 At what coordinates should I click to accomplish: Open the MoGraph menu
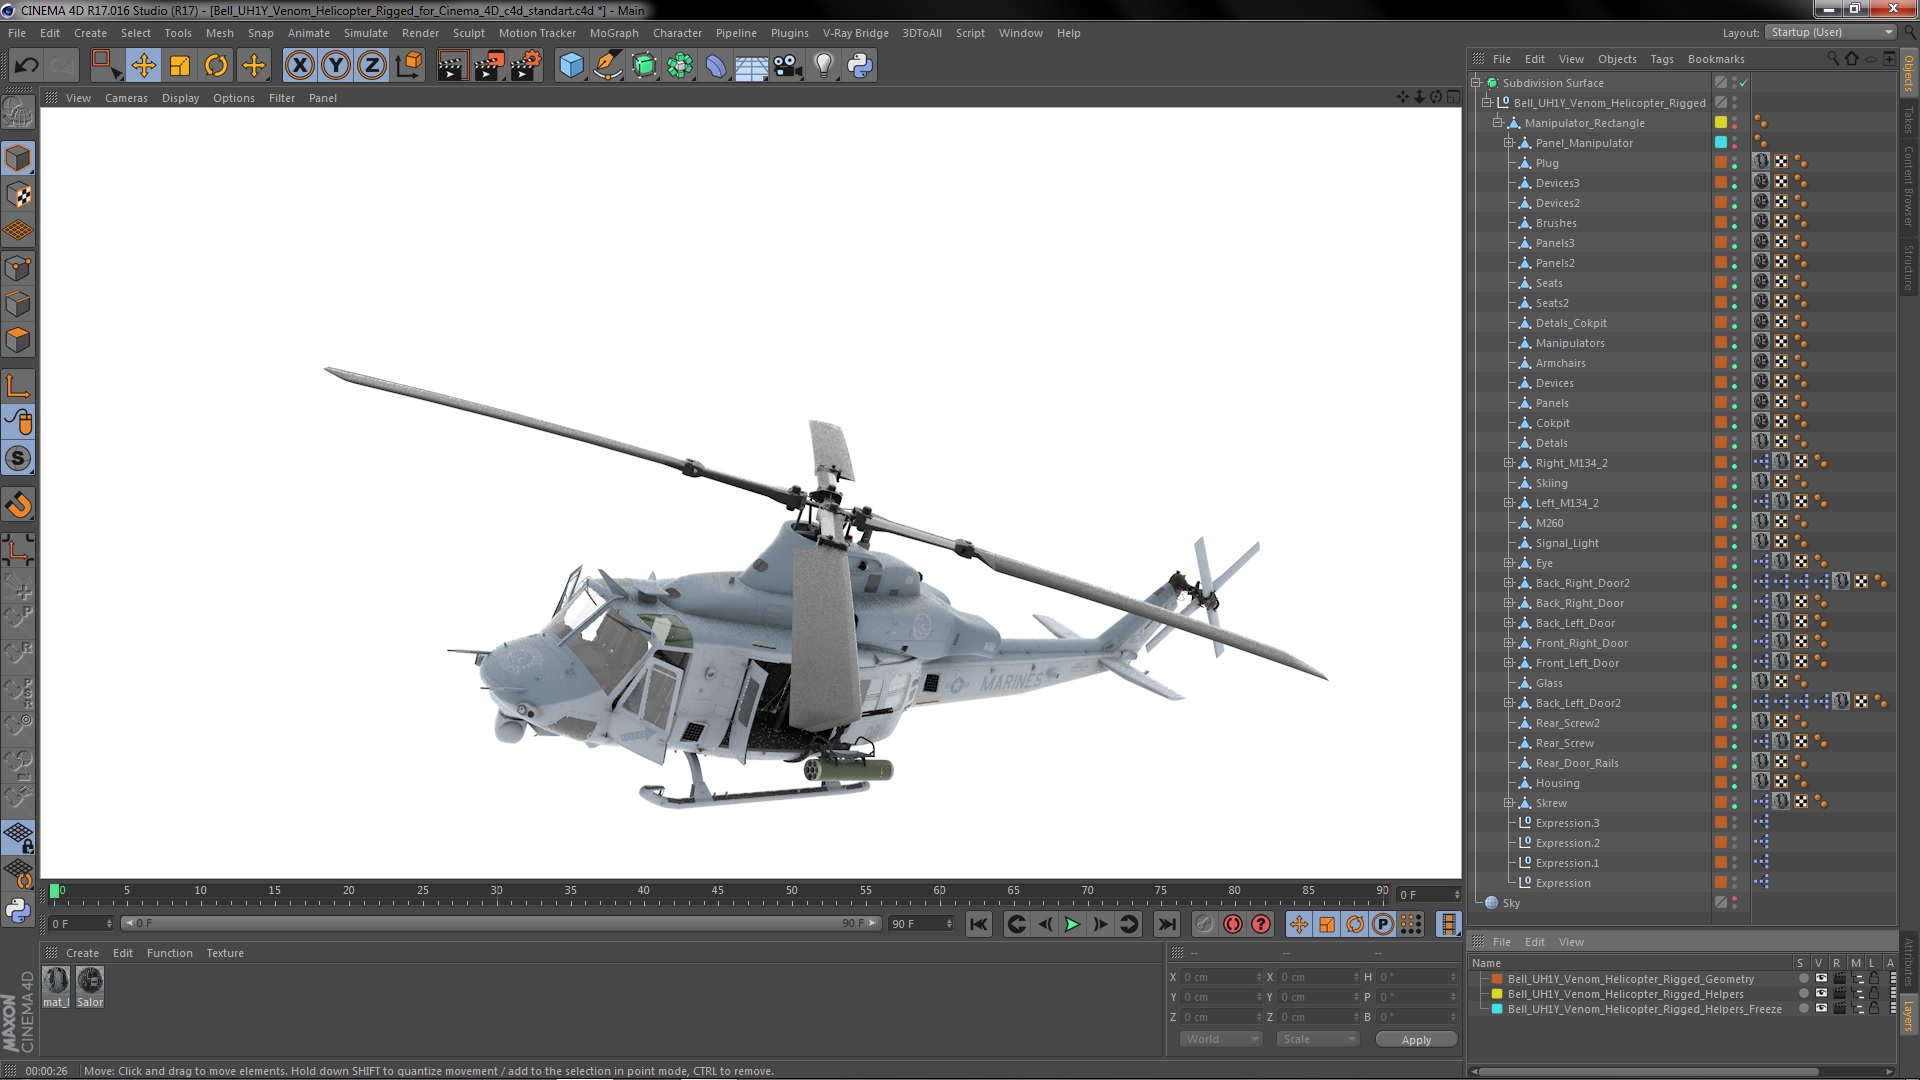613,33
